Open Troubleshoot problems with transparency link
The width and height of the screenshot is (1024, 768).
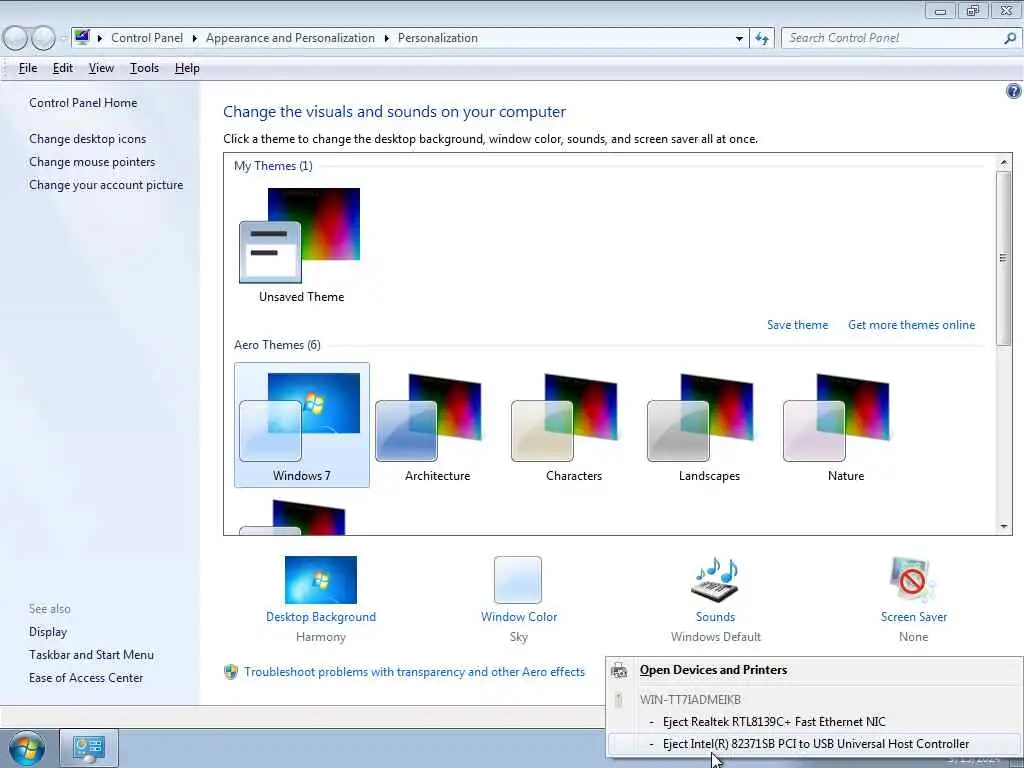tap(414, 672)
